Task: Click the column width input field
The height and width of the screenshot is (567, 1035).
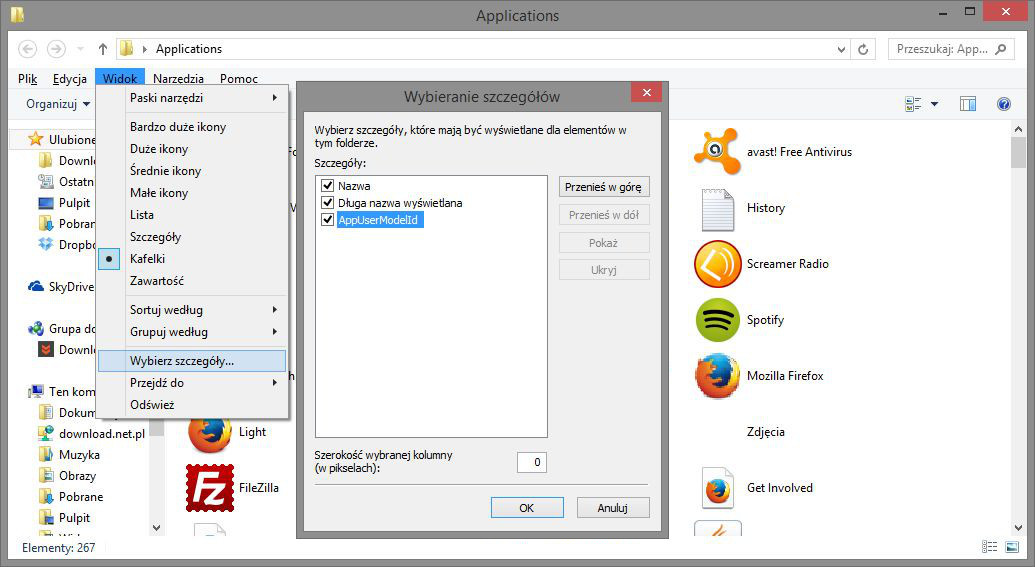Action: [x=531, y=462]
